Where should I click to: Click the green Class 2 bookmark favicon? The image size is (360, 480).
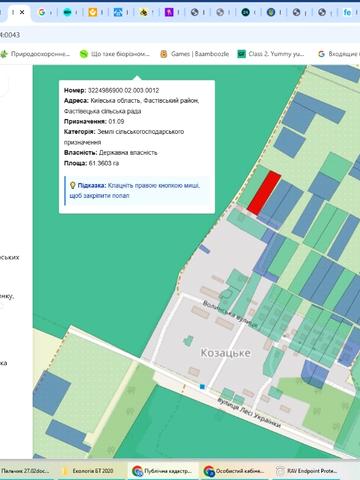241,54
